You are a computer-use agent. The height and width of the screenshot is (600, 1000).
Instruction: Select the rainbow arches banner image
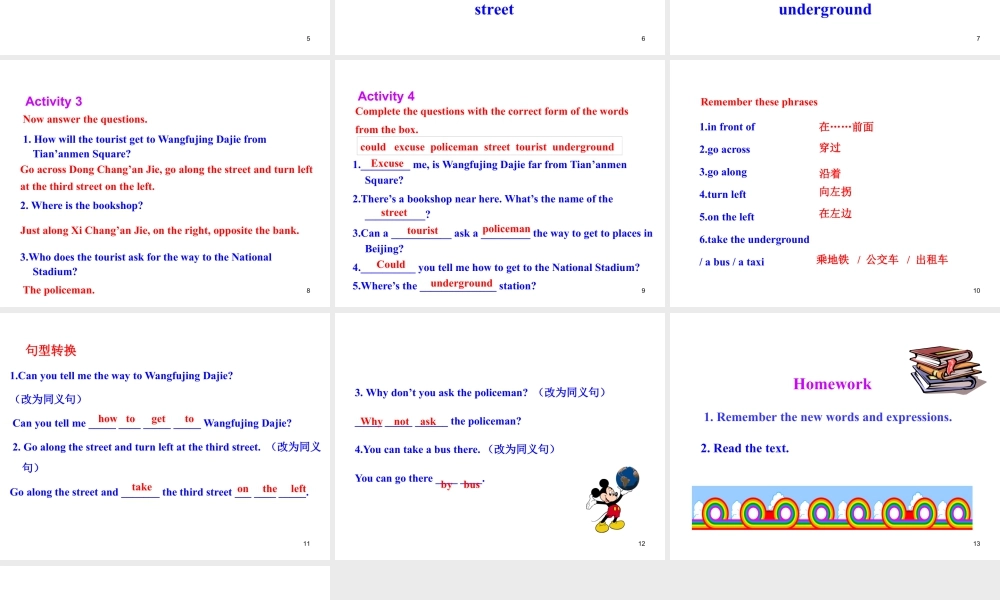(x=831, y=508)
